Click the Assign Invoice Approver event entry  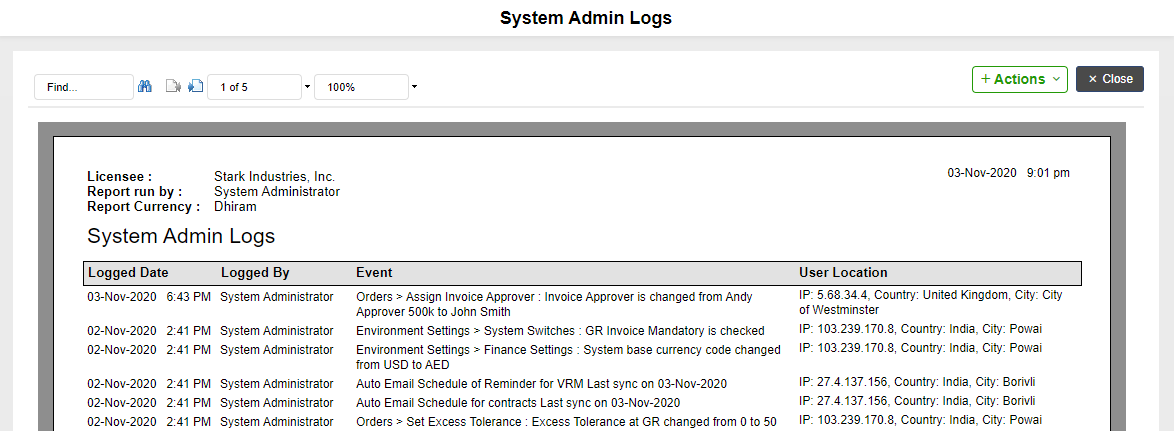pos(554,305)
